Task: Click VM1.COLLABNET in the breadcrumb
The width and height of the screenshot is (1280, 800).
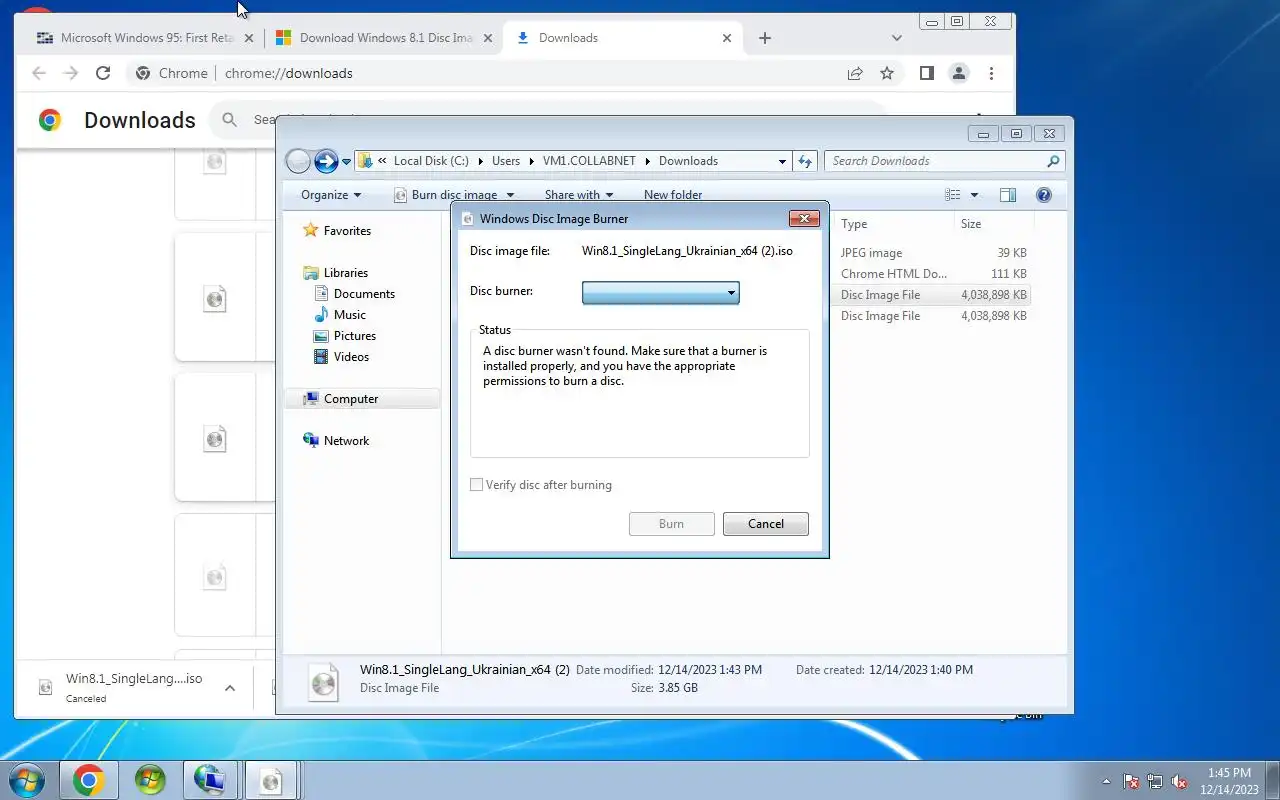Action: pyautogui.click(x=589, y=161)
